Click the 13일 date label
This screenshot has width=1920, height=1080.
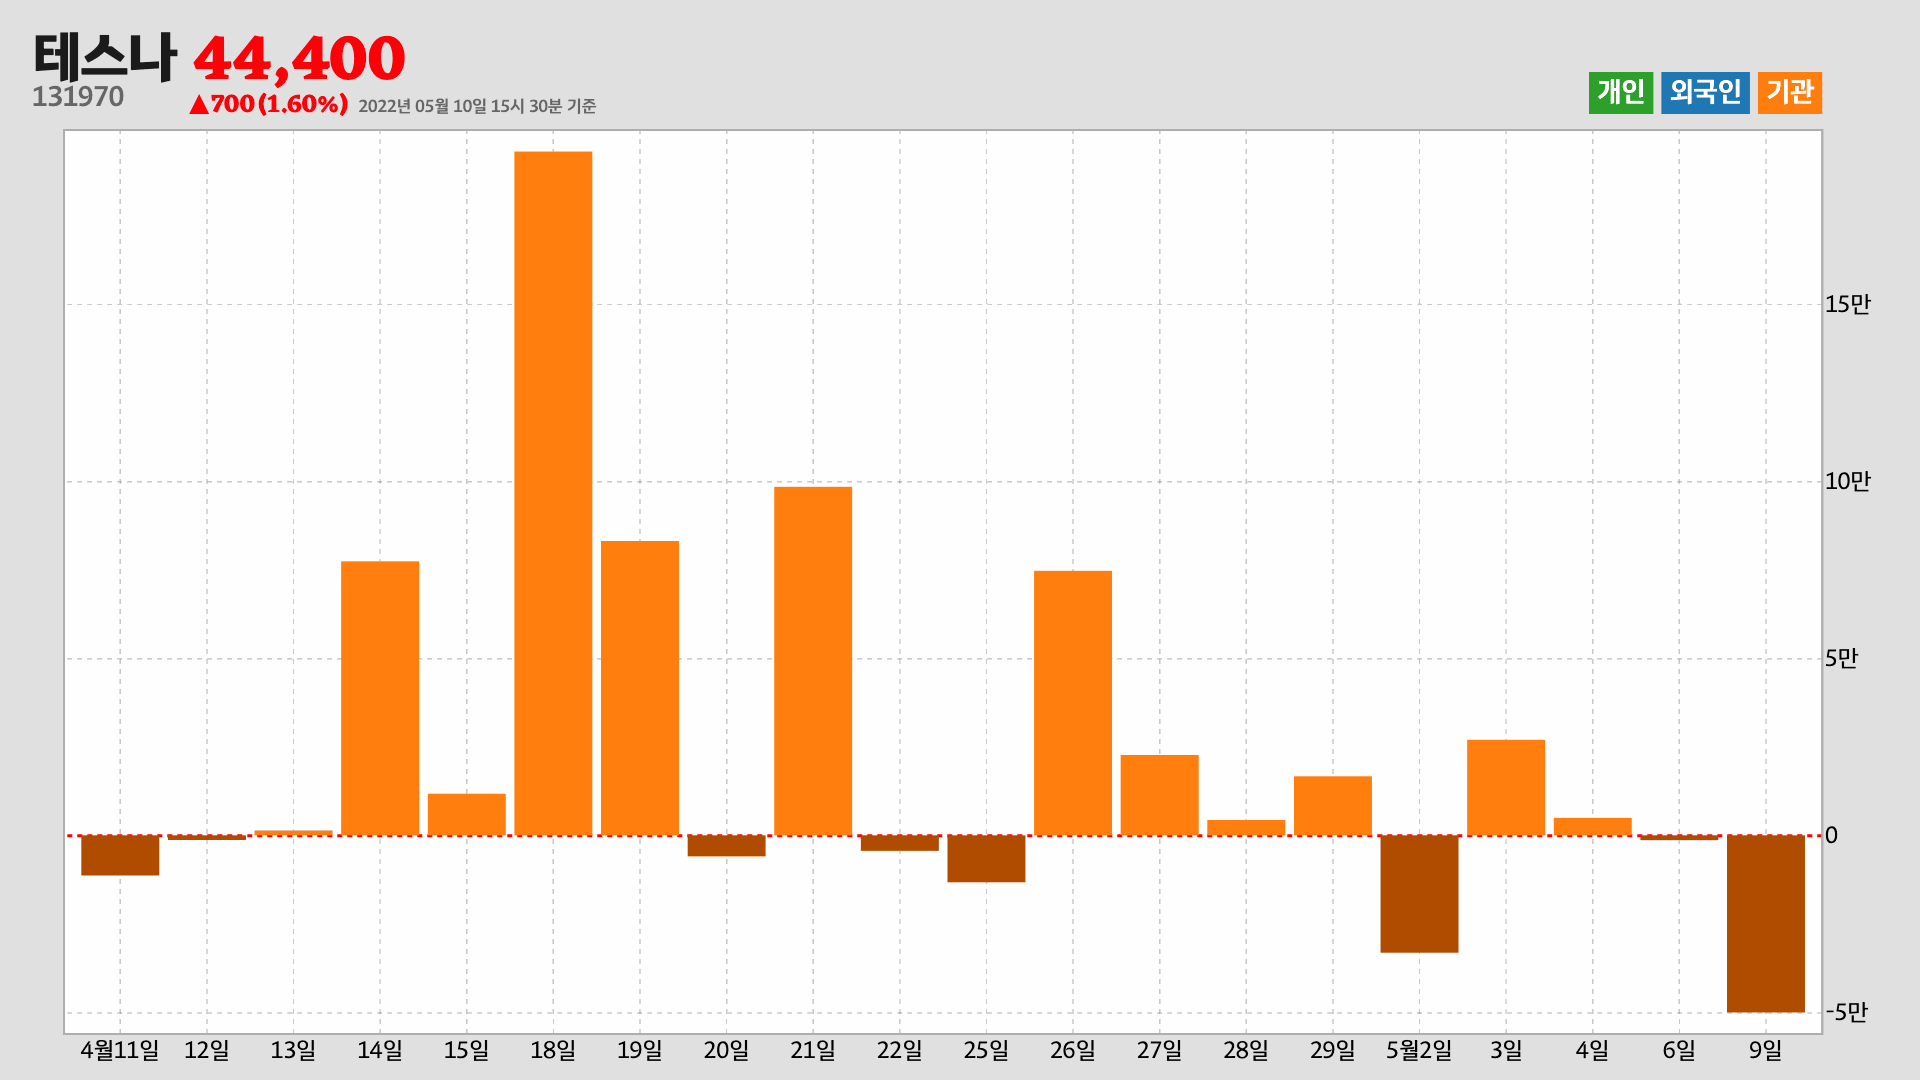(x=293, y=1050)
